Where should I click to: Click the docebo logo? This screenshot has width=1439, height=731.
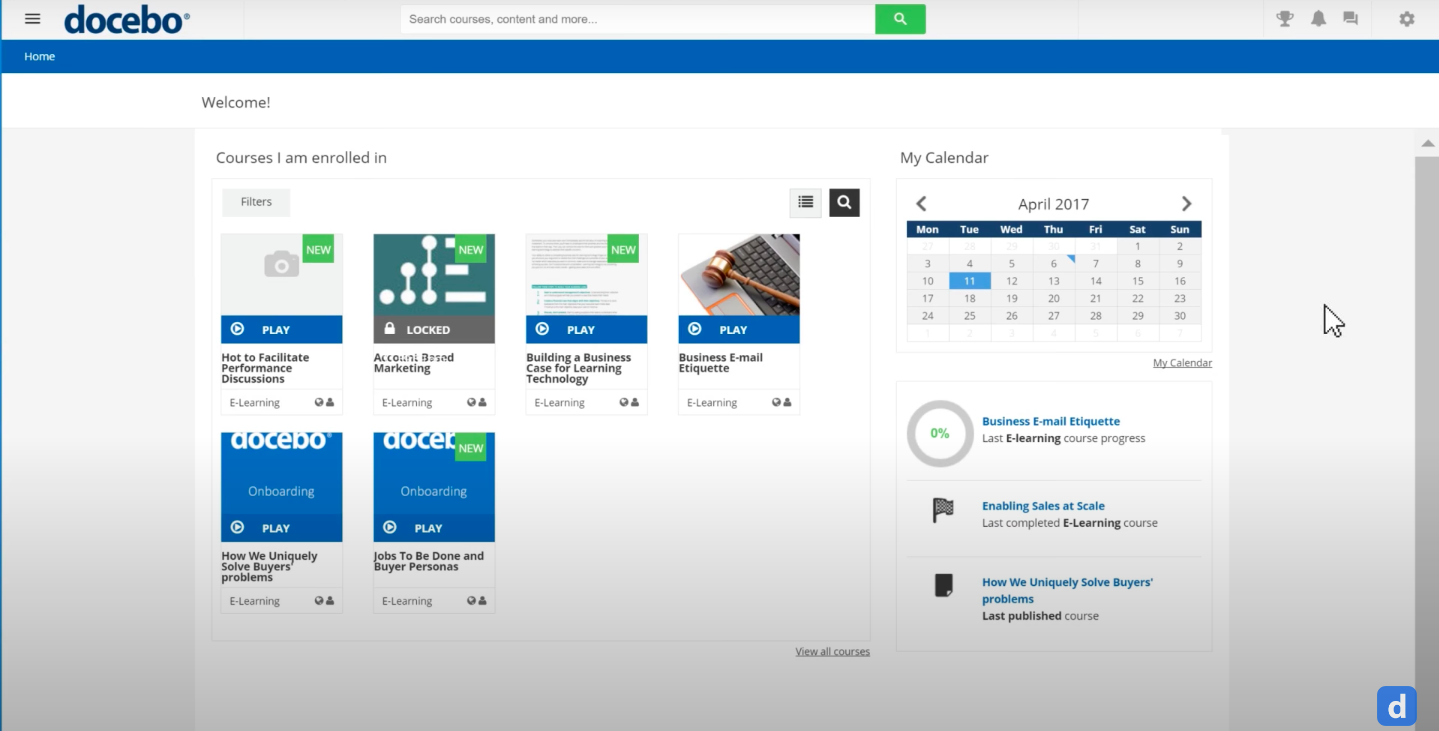(x=126, y=19)
